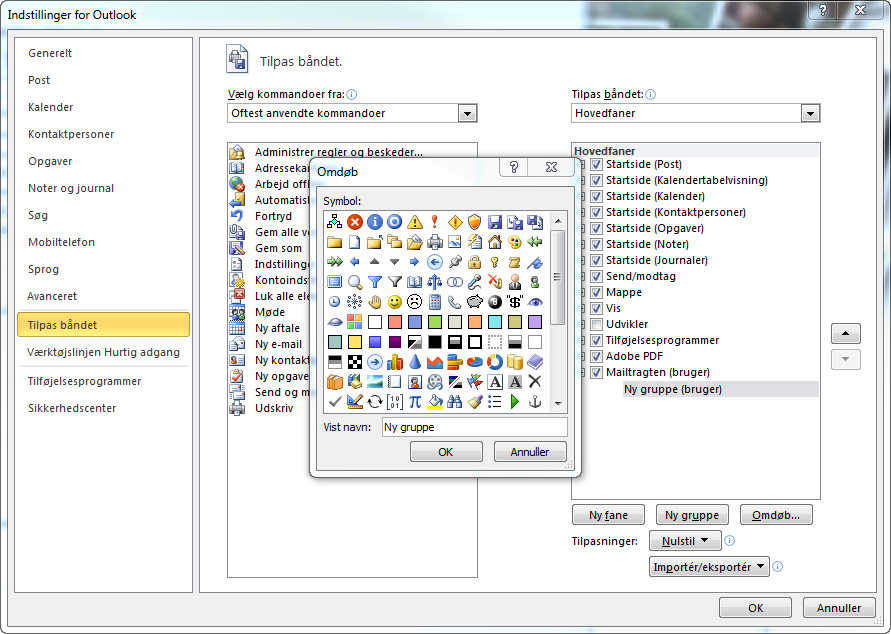Uncheck the Adobe PDF tab checkbox
891x634 pixels.
pyautogui.click(x=596, y=356)
